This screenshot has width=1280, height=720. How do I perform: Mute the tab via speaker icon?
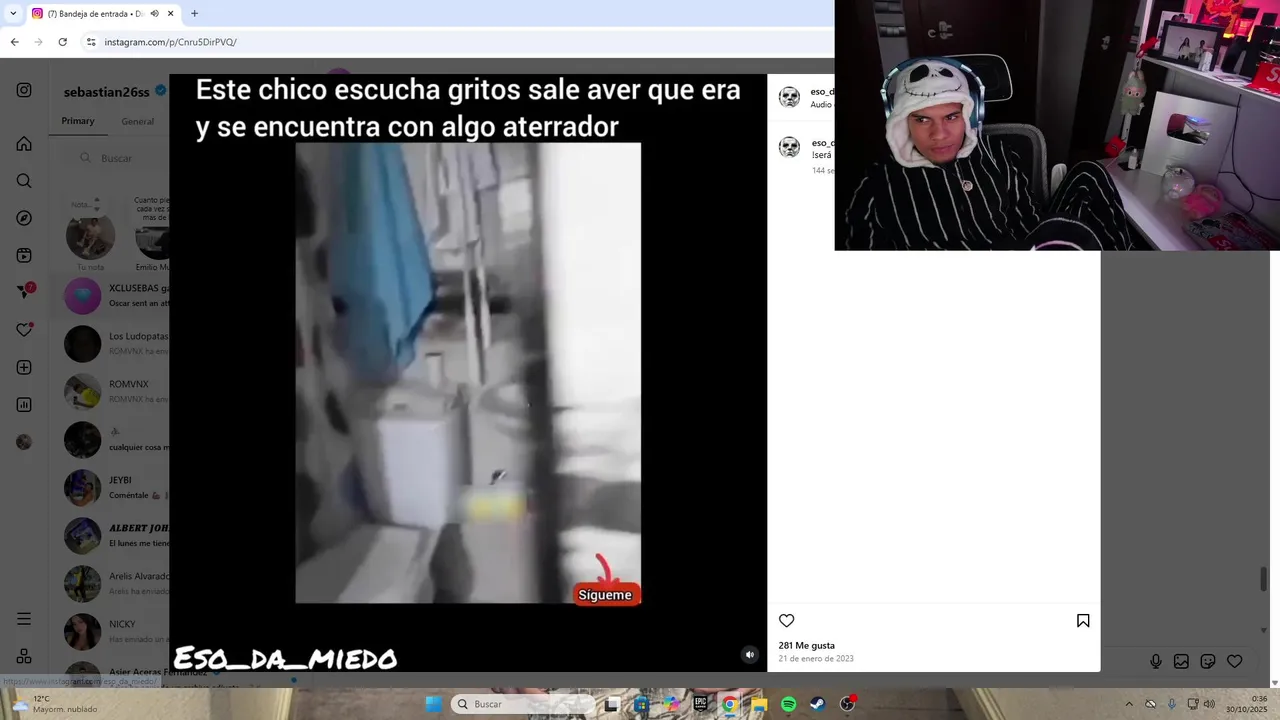[x=154, y=13]
